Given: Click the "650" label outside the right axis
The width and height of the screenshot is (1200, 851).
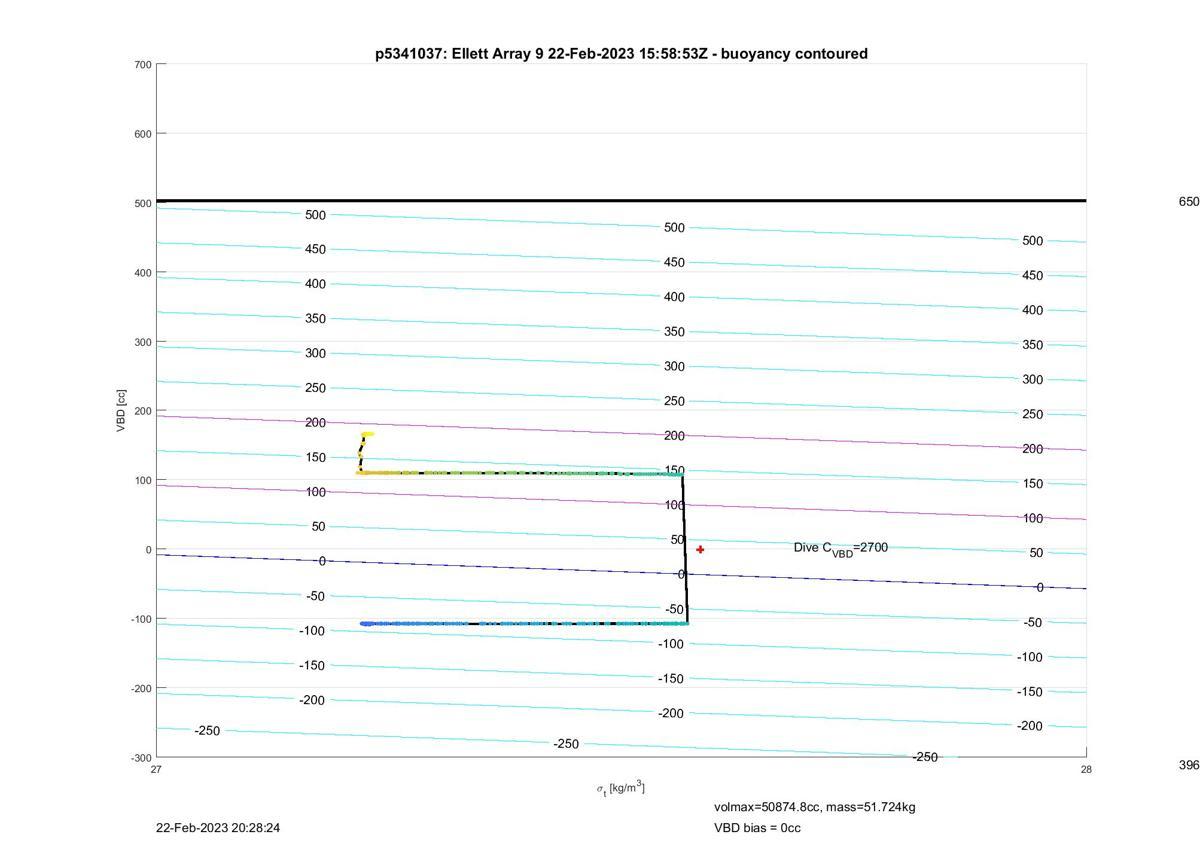Looking at the screenshot, I should click(1188, 202).
